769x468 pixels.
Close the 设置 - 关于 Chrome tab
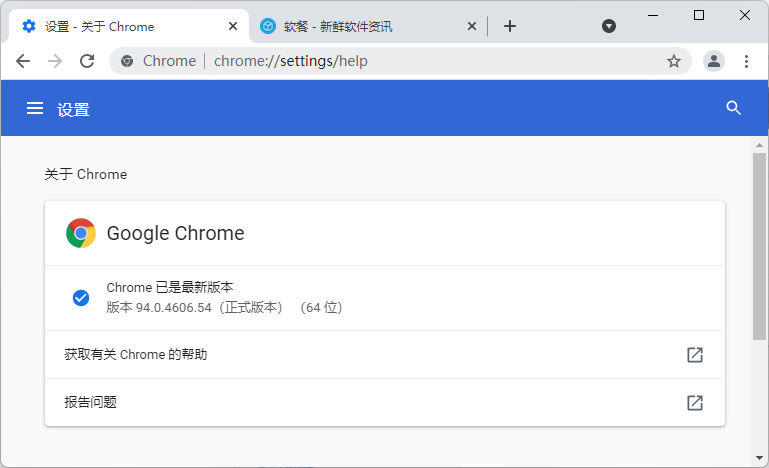(x=233, y=26)
